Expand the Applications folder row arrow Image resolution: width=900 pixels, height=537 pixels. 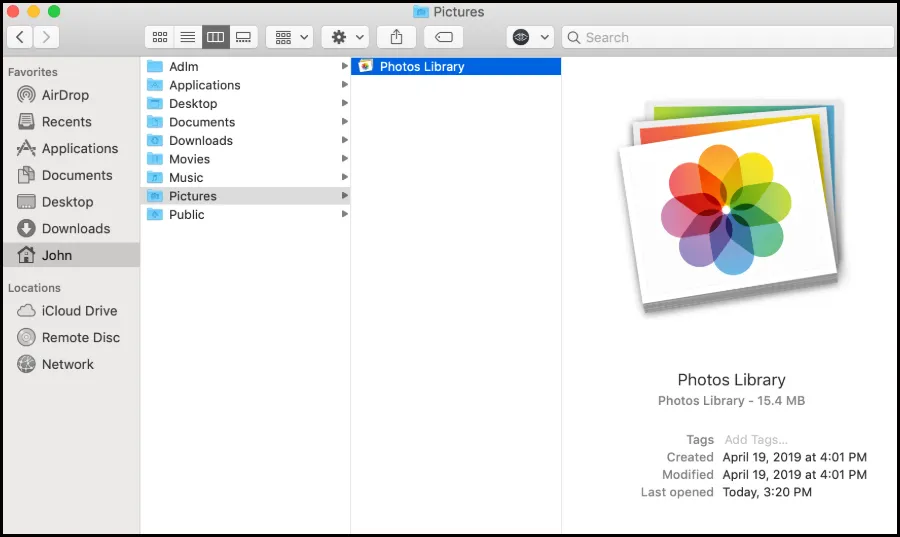click(344, 84)
